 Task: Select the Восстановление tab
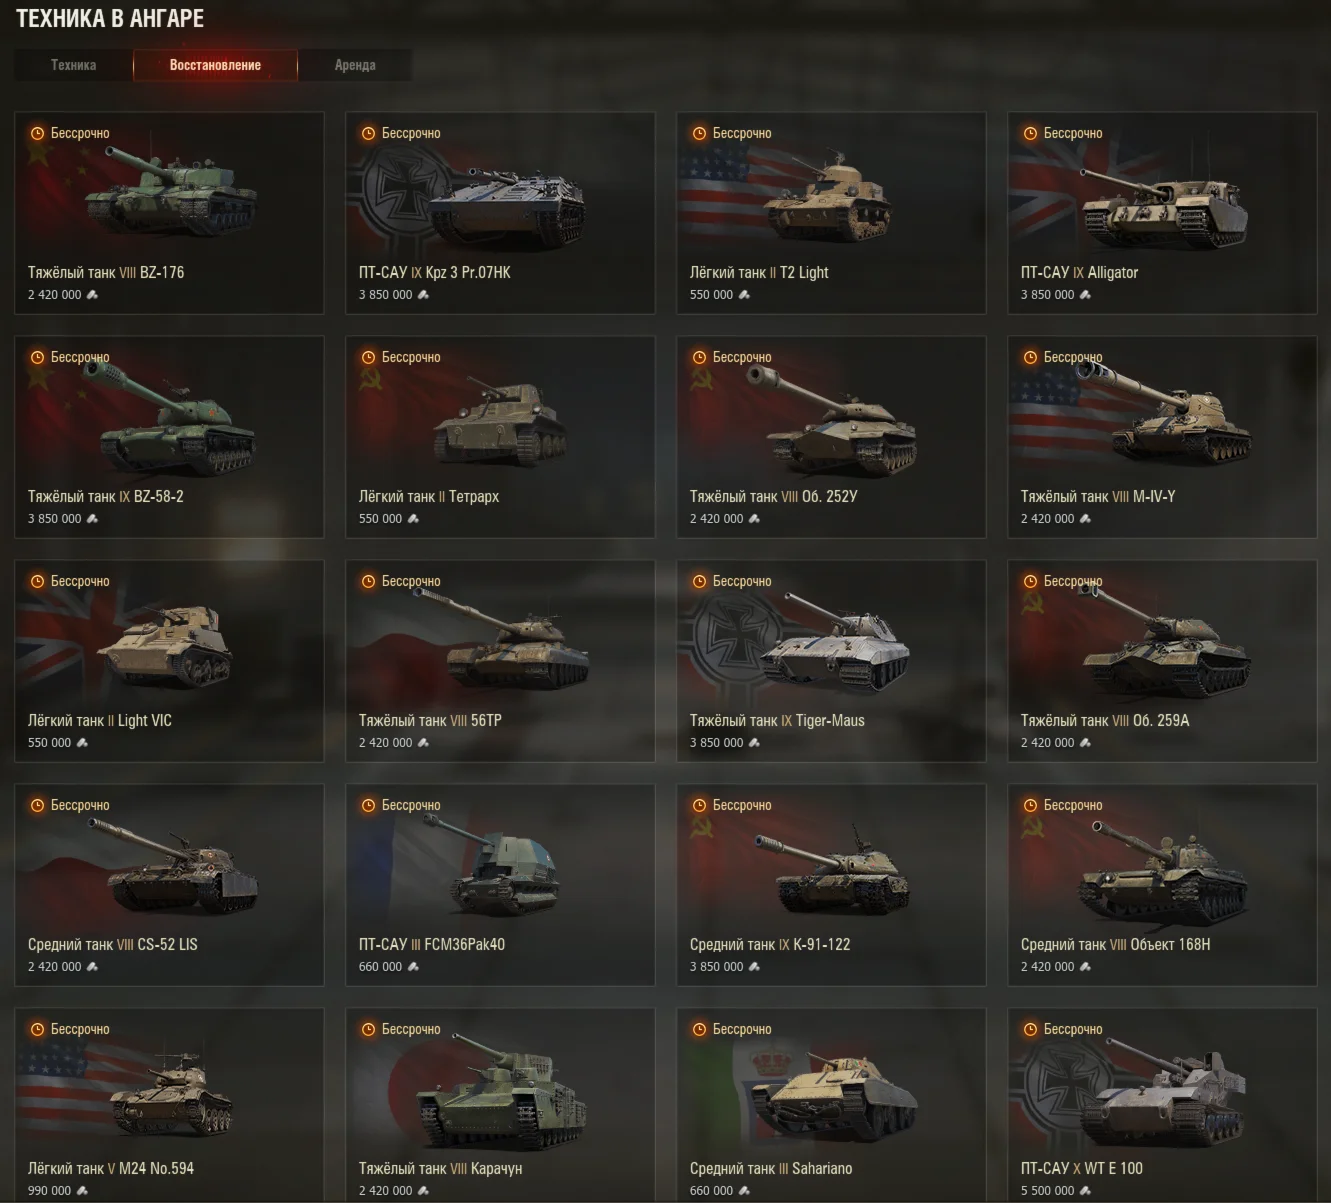point(215,65)
